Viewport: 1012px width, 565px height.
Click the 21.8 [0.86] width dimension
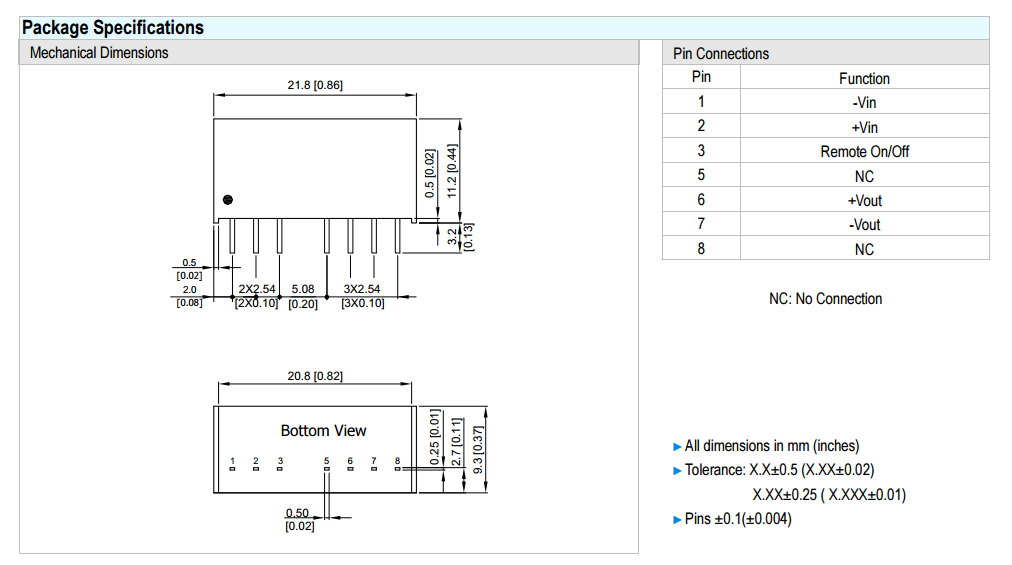point(315,85)
